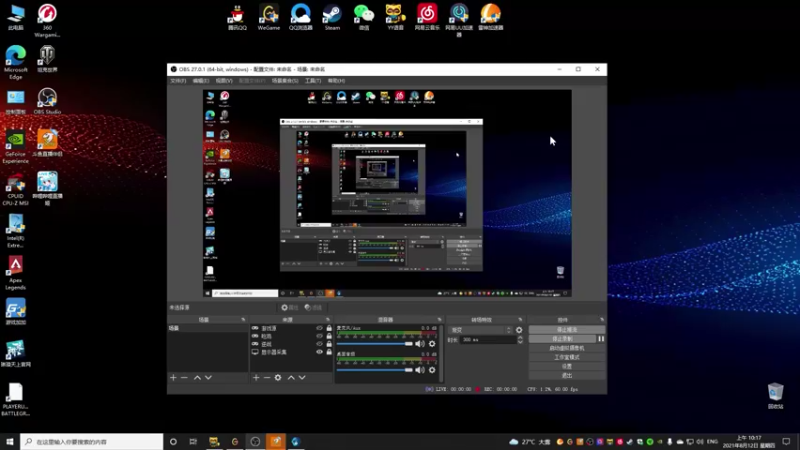
Task: Open the Windows Start menu
Action: [x=10, y=442]
